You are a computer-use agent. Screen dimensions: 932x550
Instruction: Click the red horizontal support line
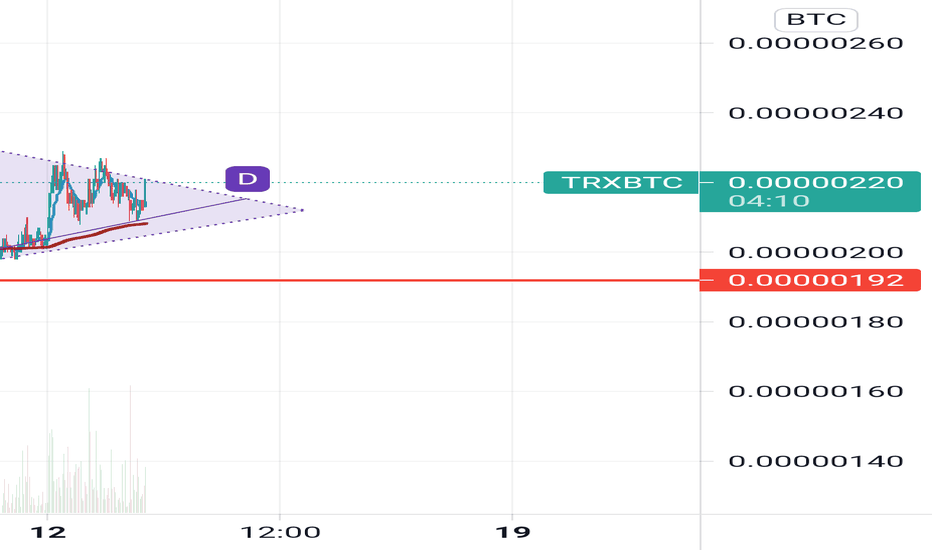click(x=350, y=280)
